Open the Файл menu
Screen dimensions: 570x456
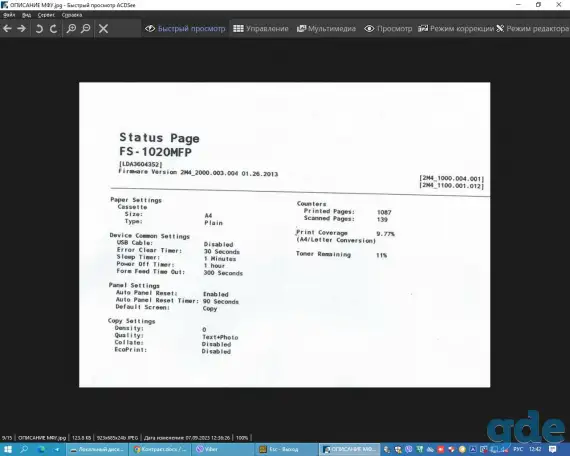tap(9, 15)
